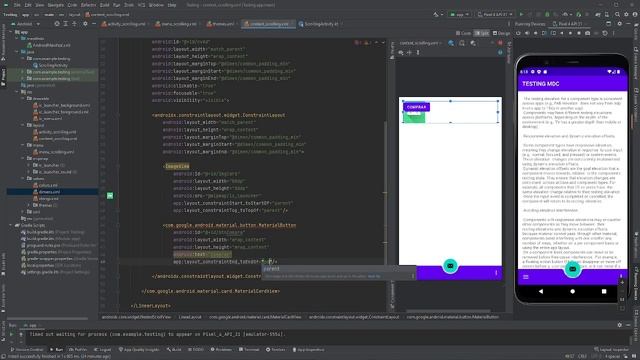
Task: Tap the teal FAB in emulator screen
Action: [x=572, y=269]
